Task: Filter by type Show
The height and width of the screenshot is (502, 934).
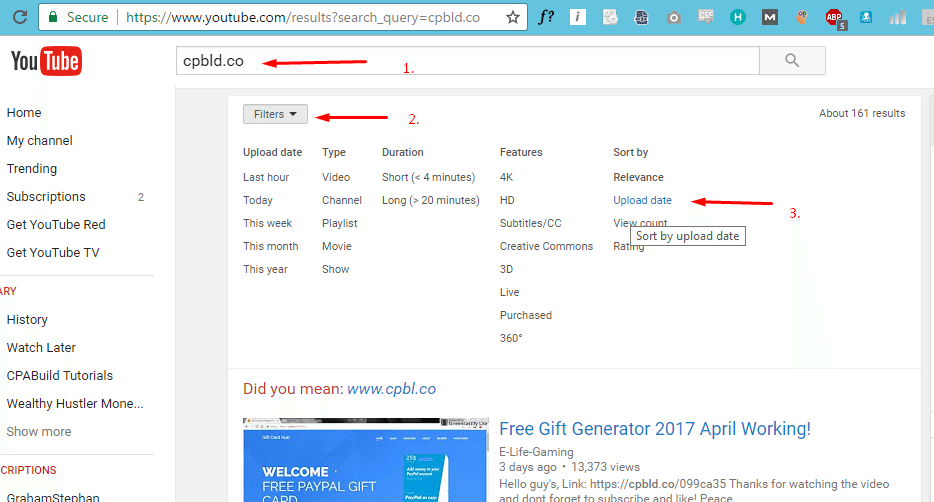Action: 335,269
